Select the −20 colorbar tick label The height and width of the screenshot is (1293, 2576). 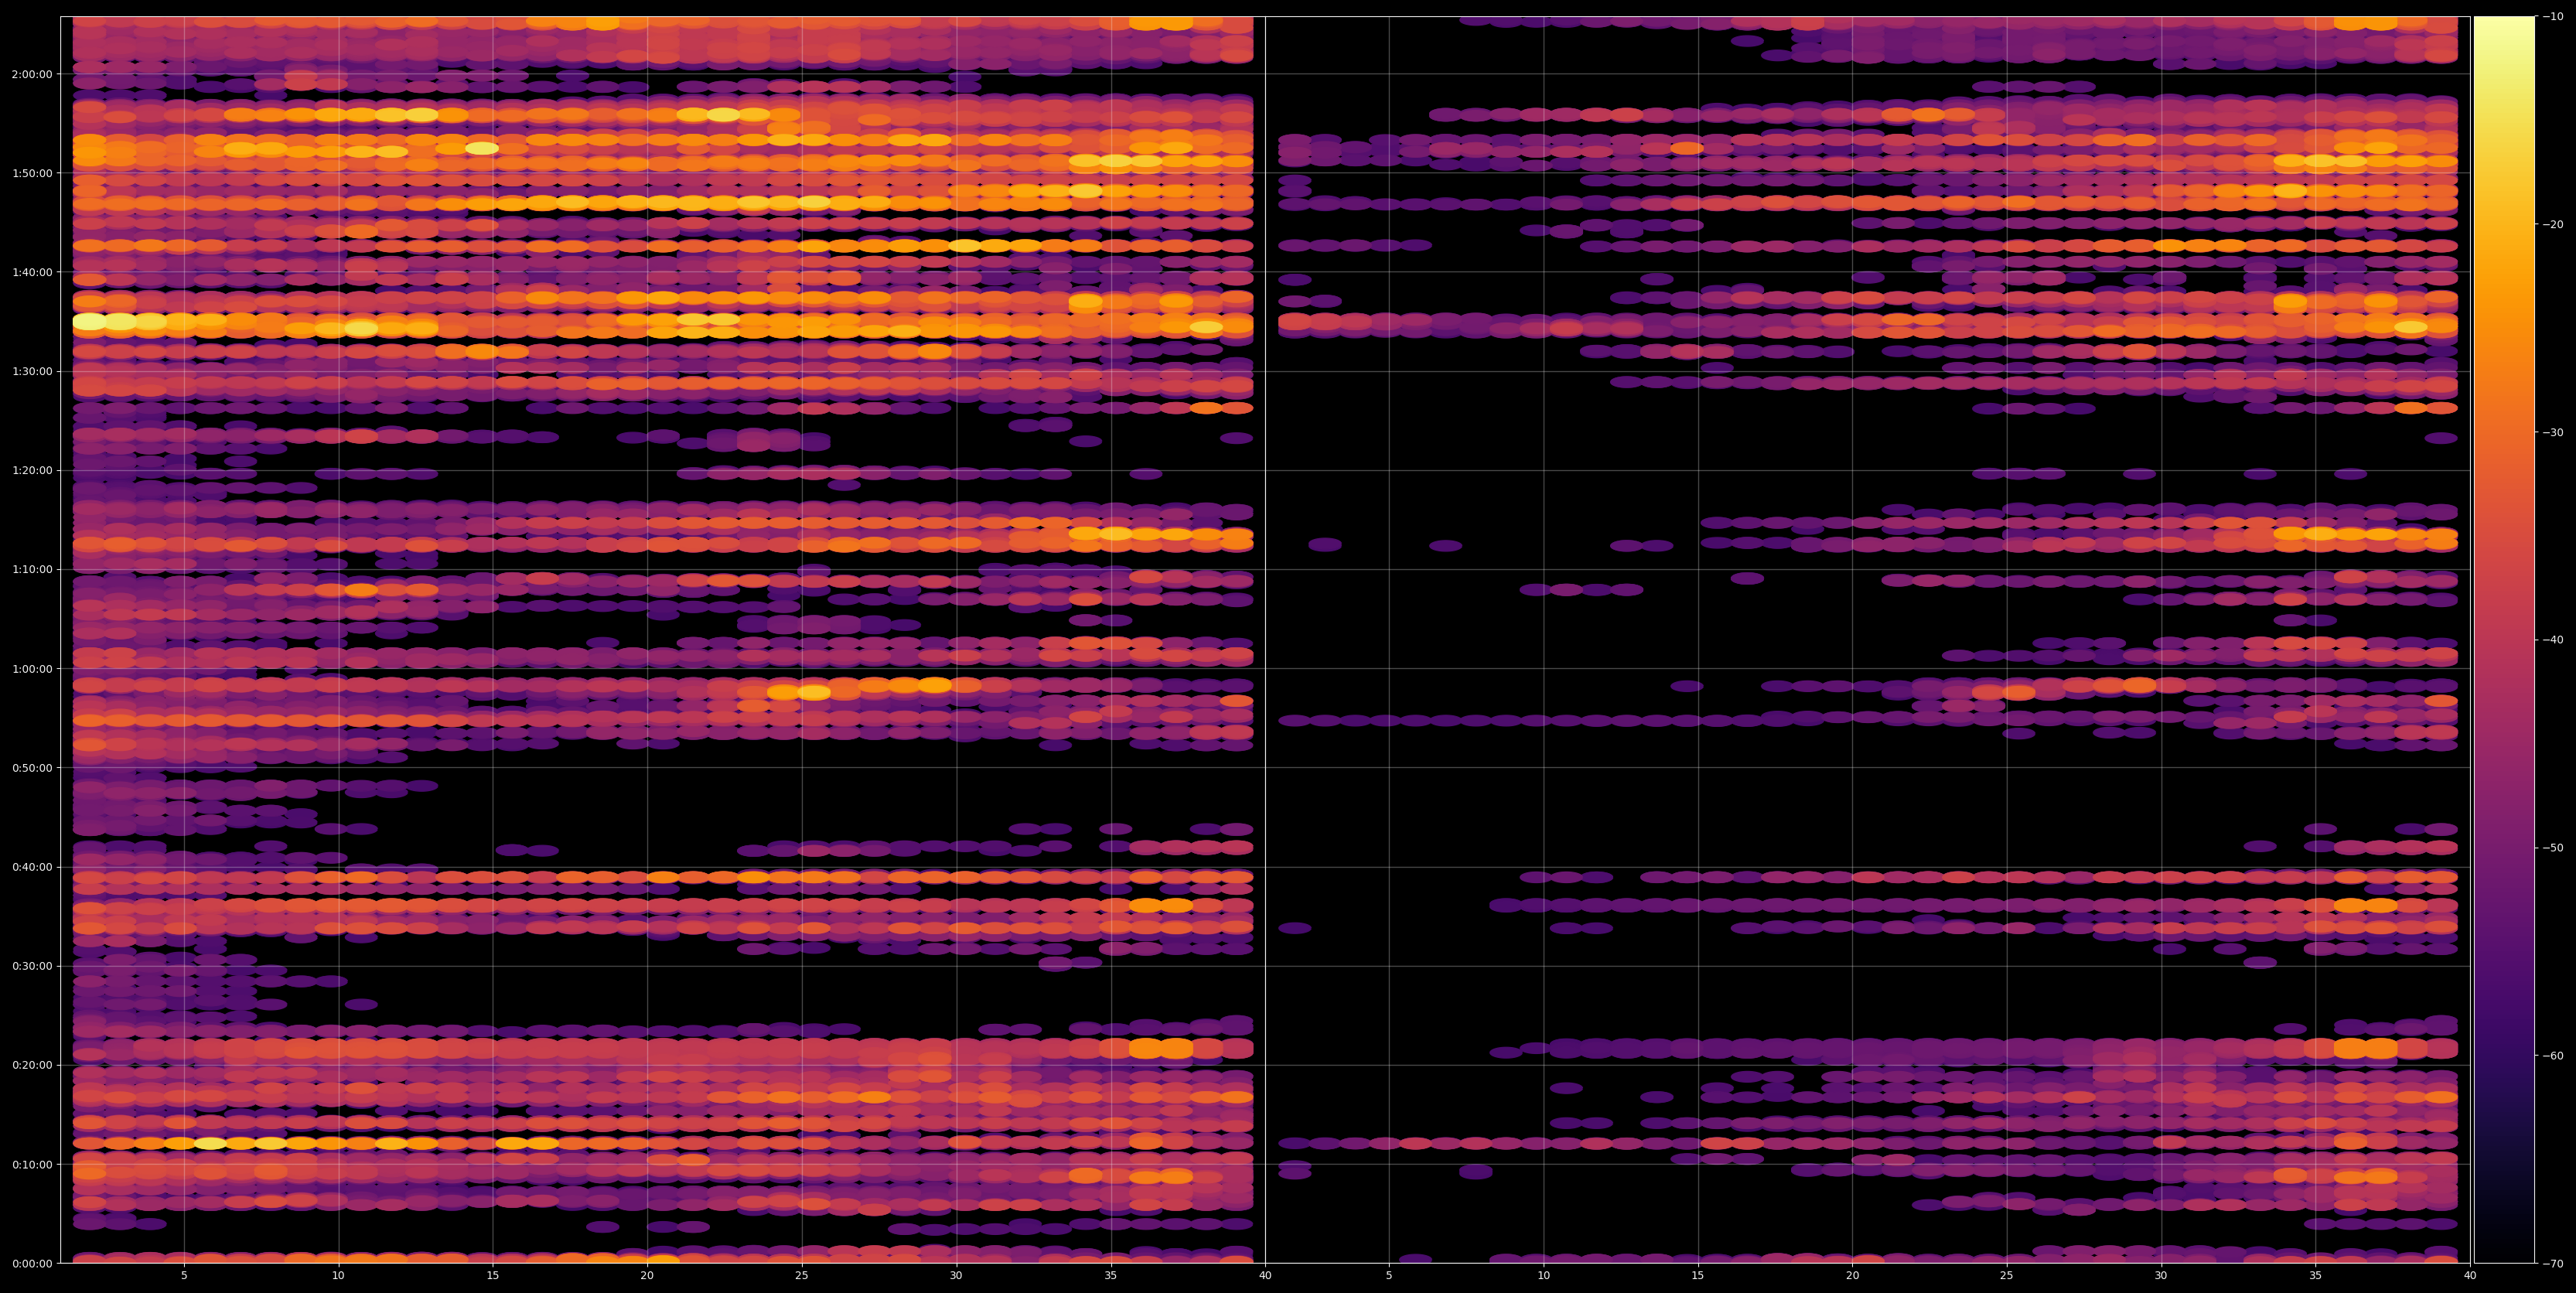point(2553,225)
